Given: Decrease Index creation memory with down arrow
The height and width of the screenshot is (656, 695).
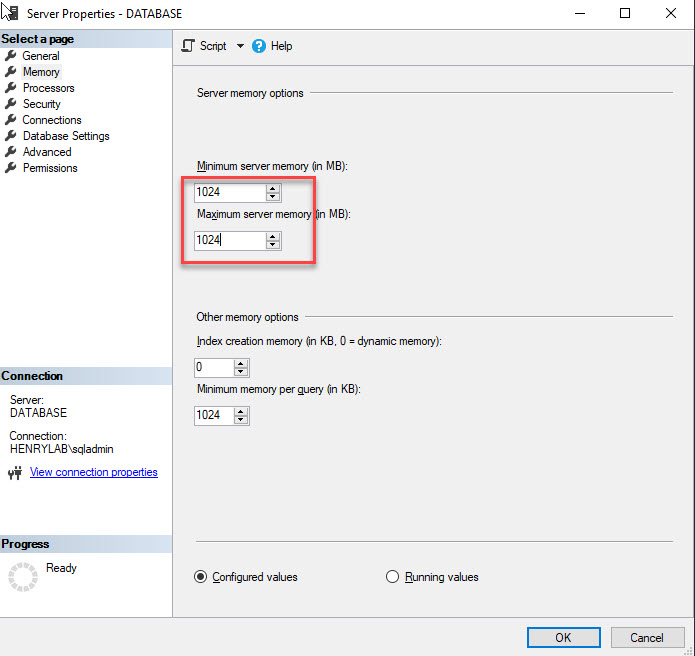Looking at the screenshot, I should (242, 372).
